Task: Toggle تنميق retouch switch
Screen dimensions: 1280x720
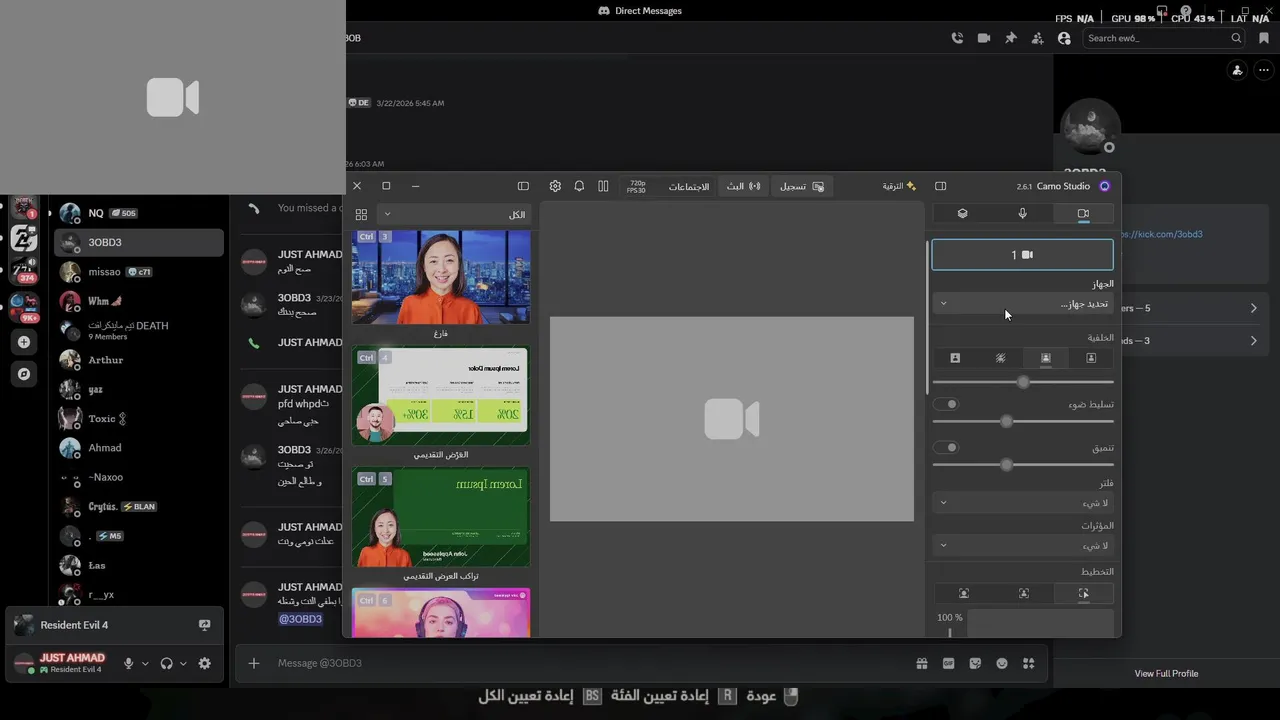Action: pos(946,447)
